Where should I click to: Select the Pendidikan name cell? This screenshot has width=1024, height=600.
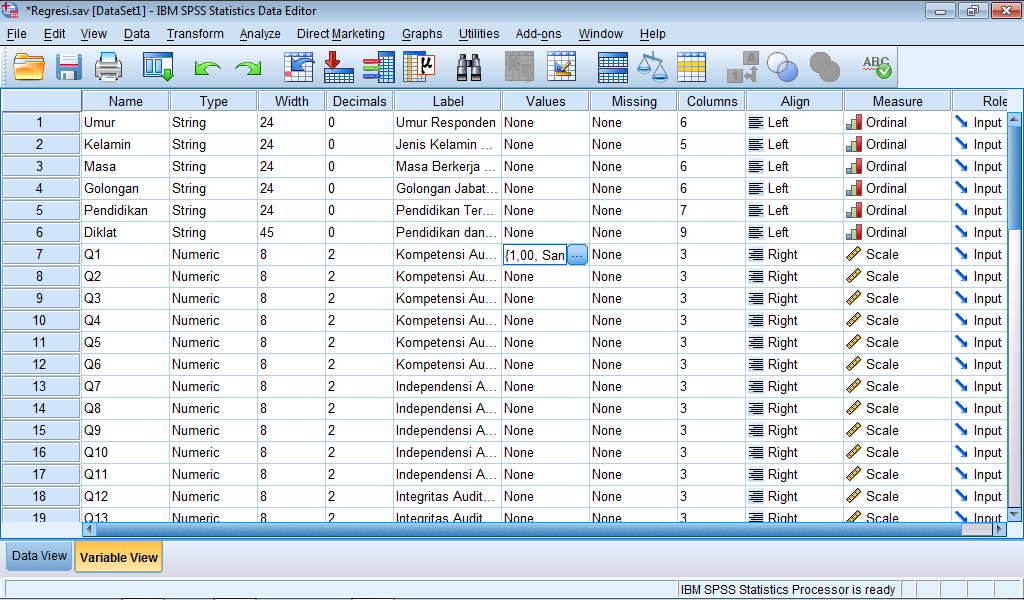[x=125, y=210]
